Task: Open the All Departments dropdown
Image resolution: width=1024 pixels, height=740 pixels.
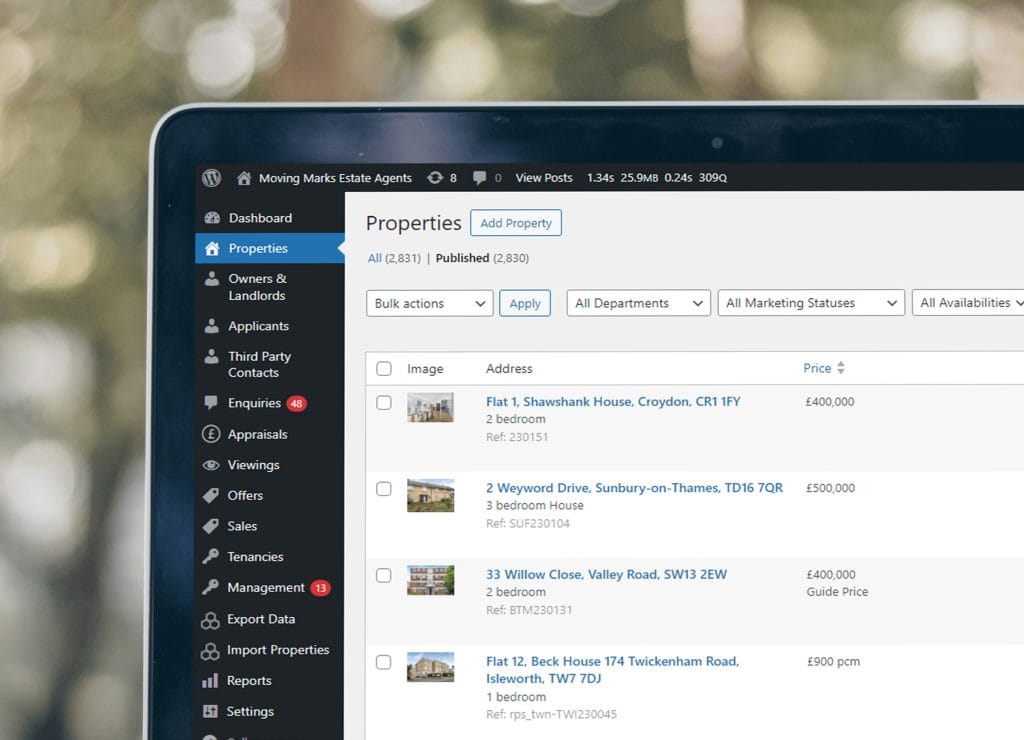Action: [x=639, y=303]
